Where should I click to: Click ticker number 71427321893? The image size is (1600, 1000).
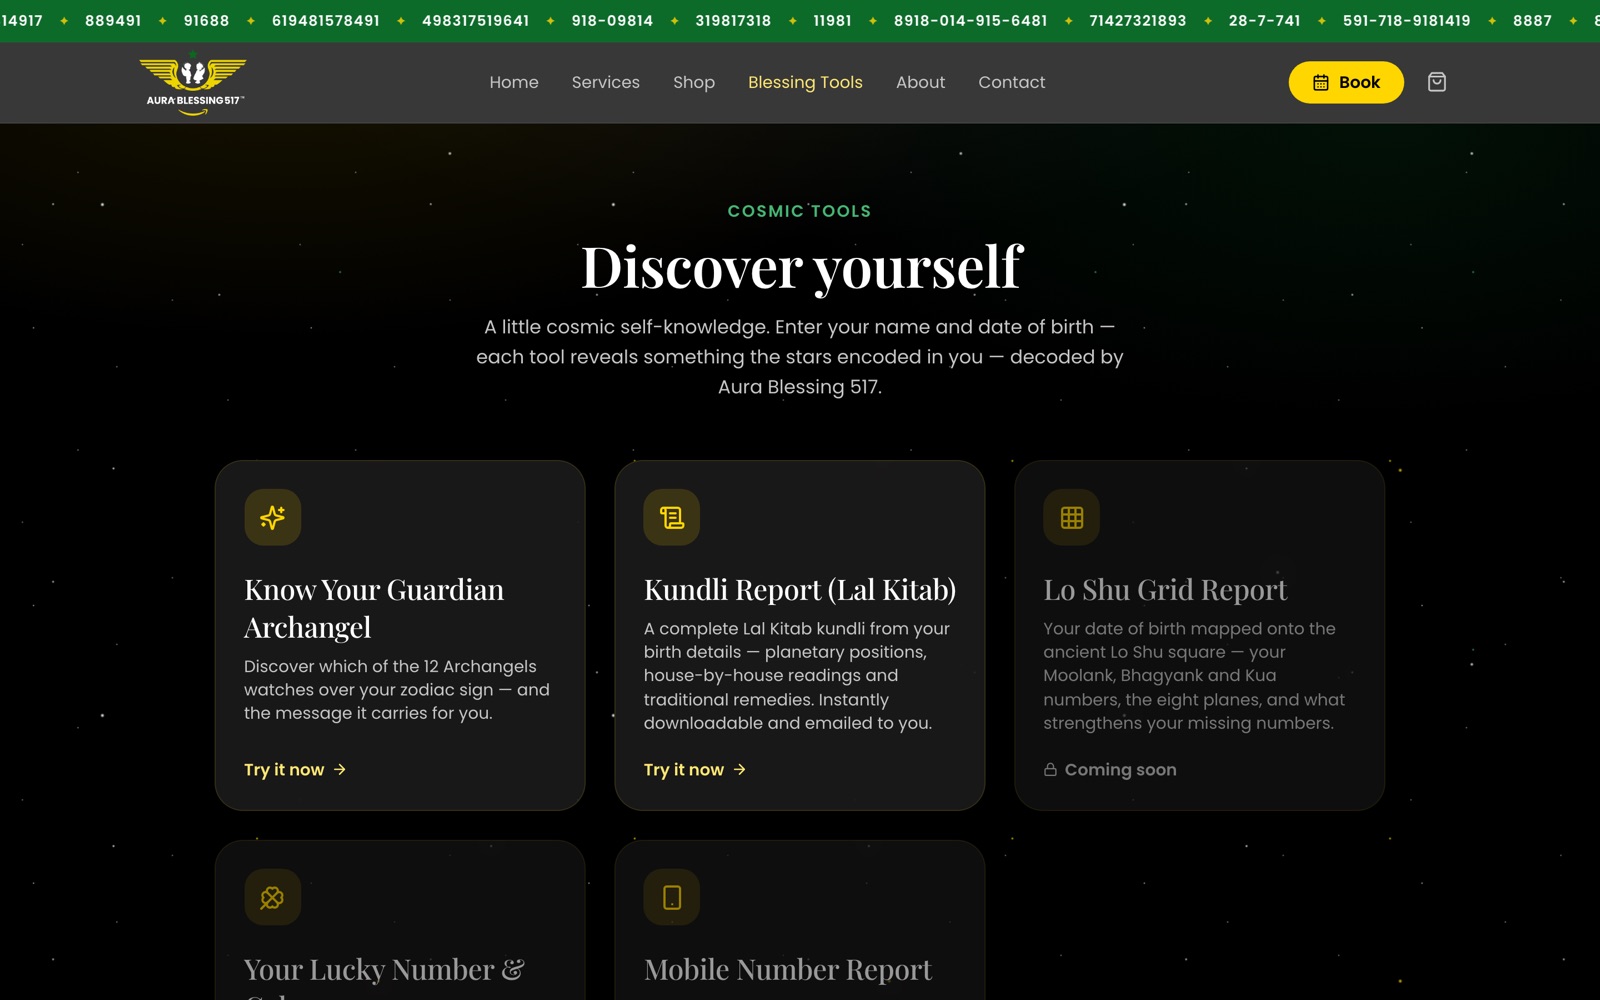click(x=1138, y=20)
